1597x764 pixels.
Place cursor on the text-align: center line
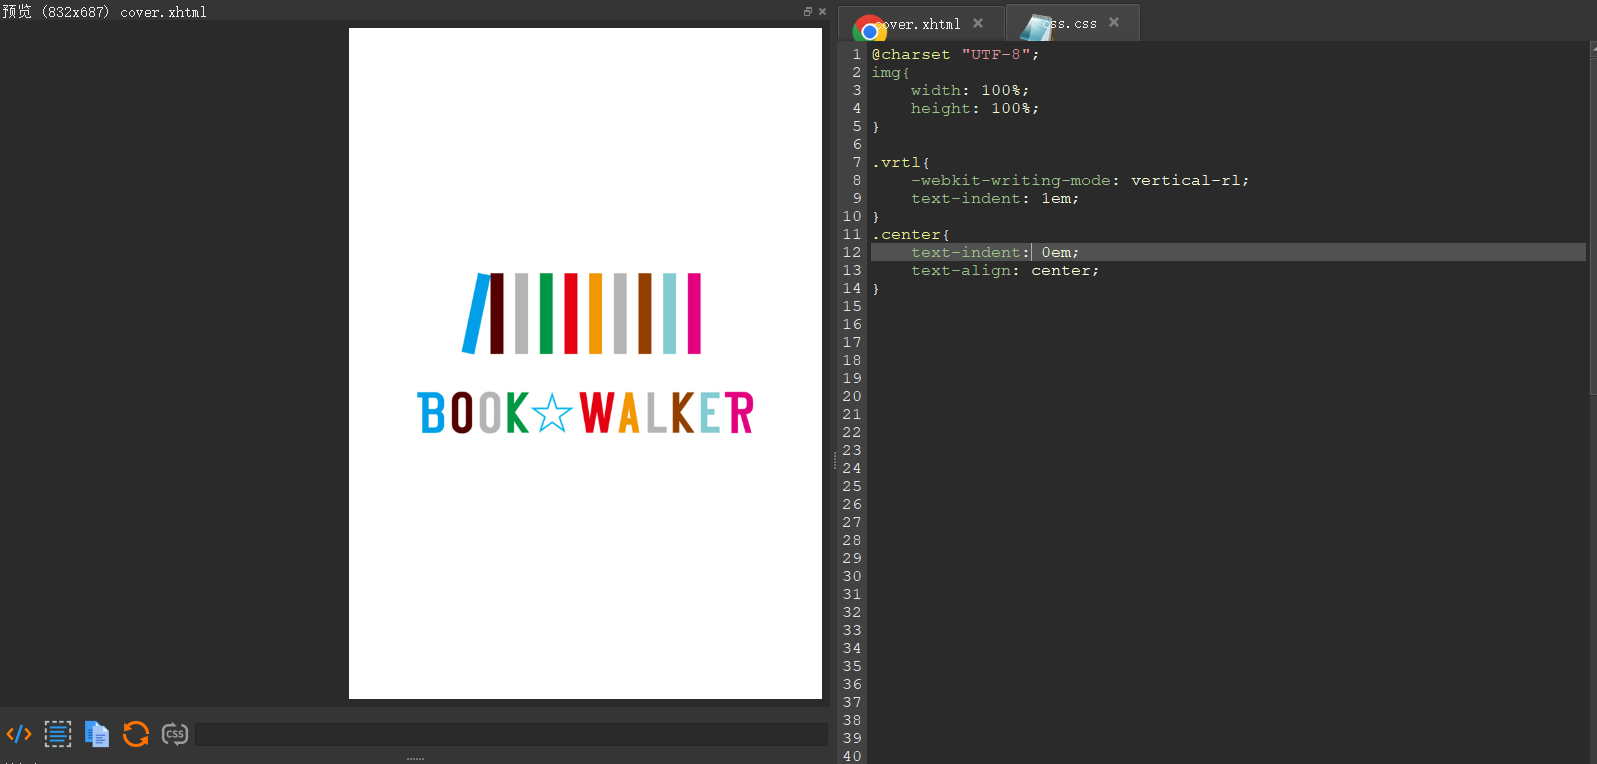point(1004,271)
